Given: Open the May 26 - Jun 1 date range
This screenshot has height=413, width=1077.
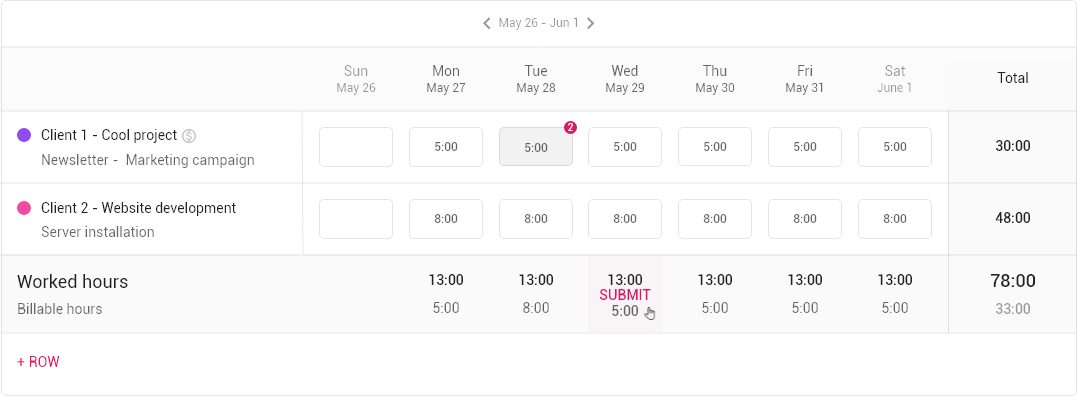Looking at the screenshot, I should (538, 23).
